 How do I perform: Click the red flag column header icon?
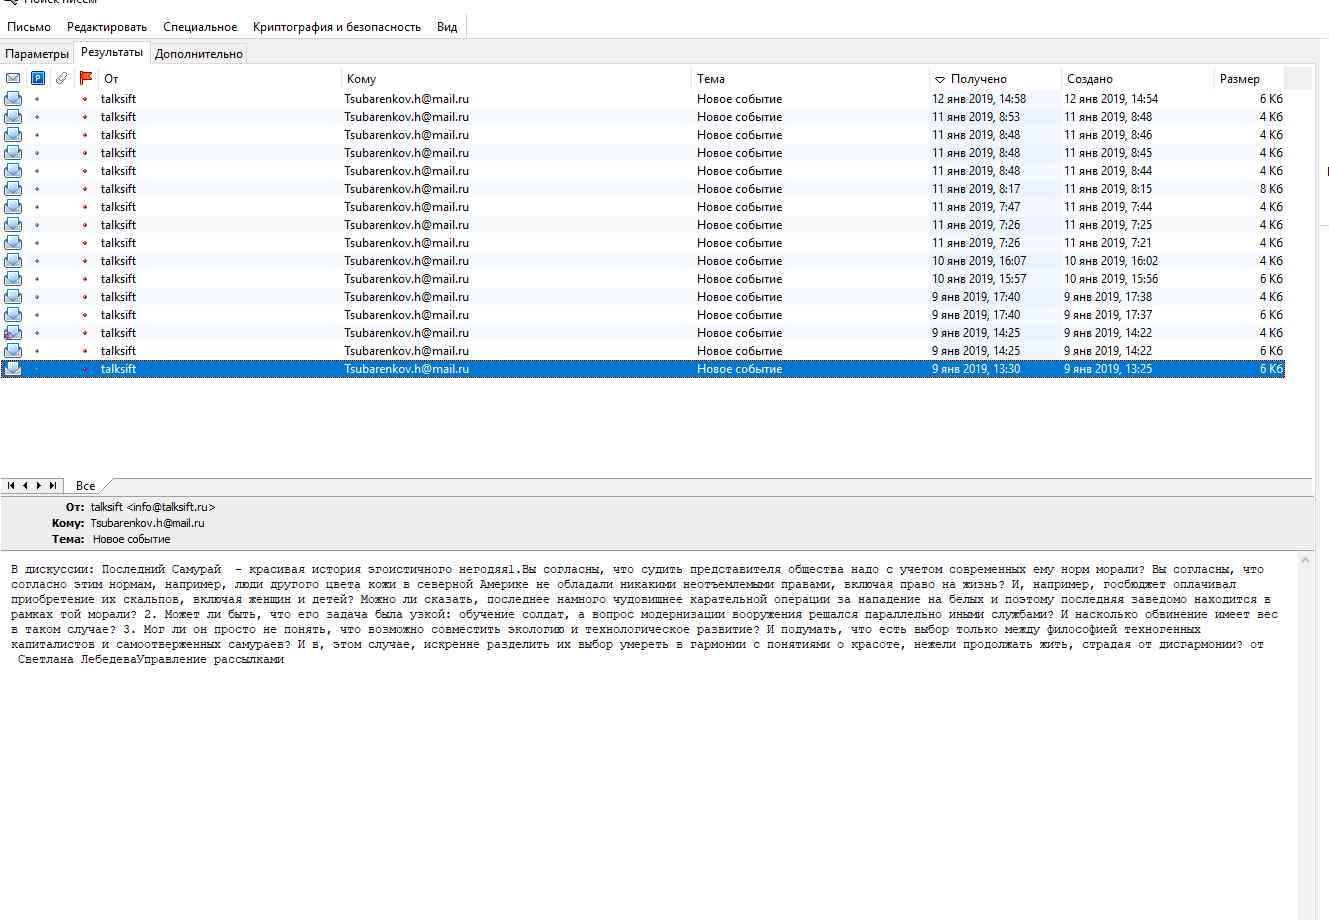coord(86,78)
